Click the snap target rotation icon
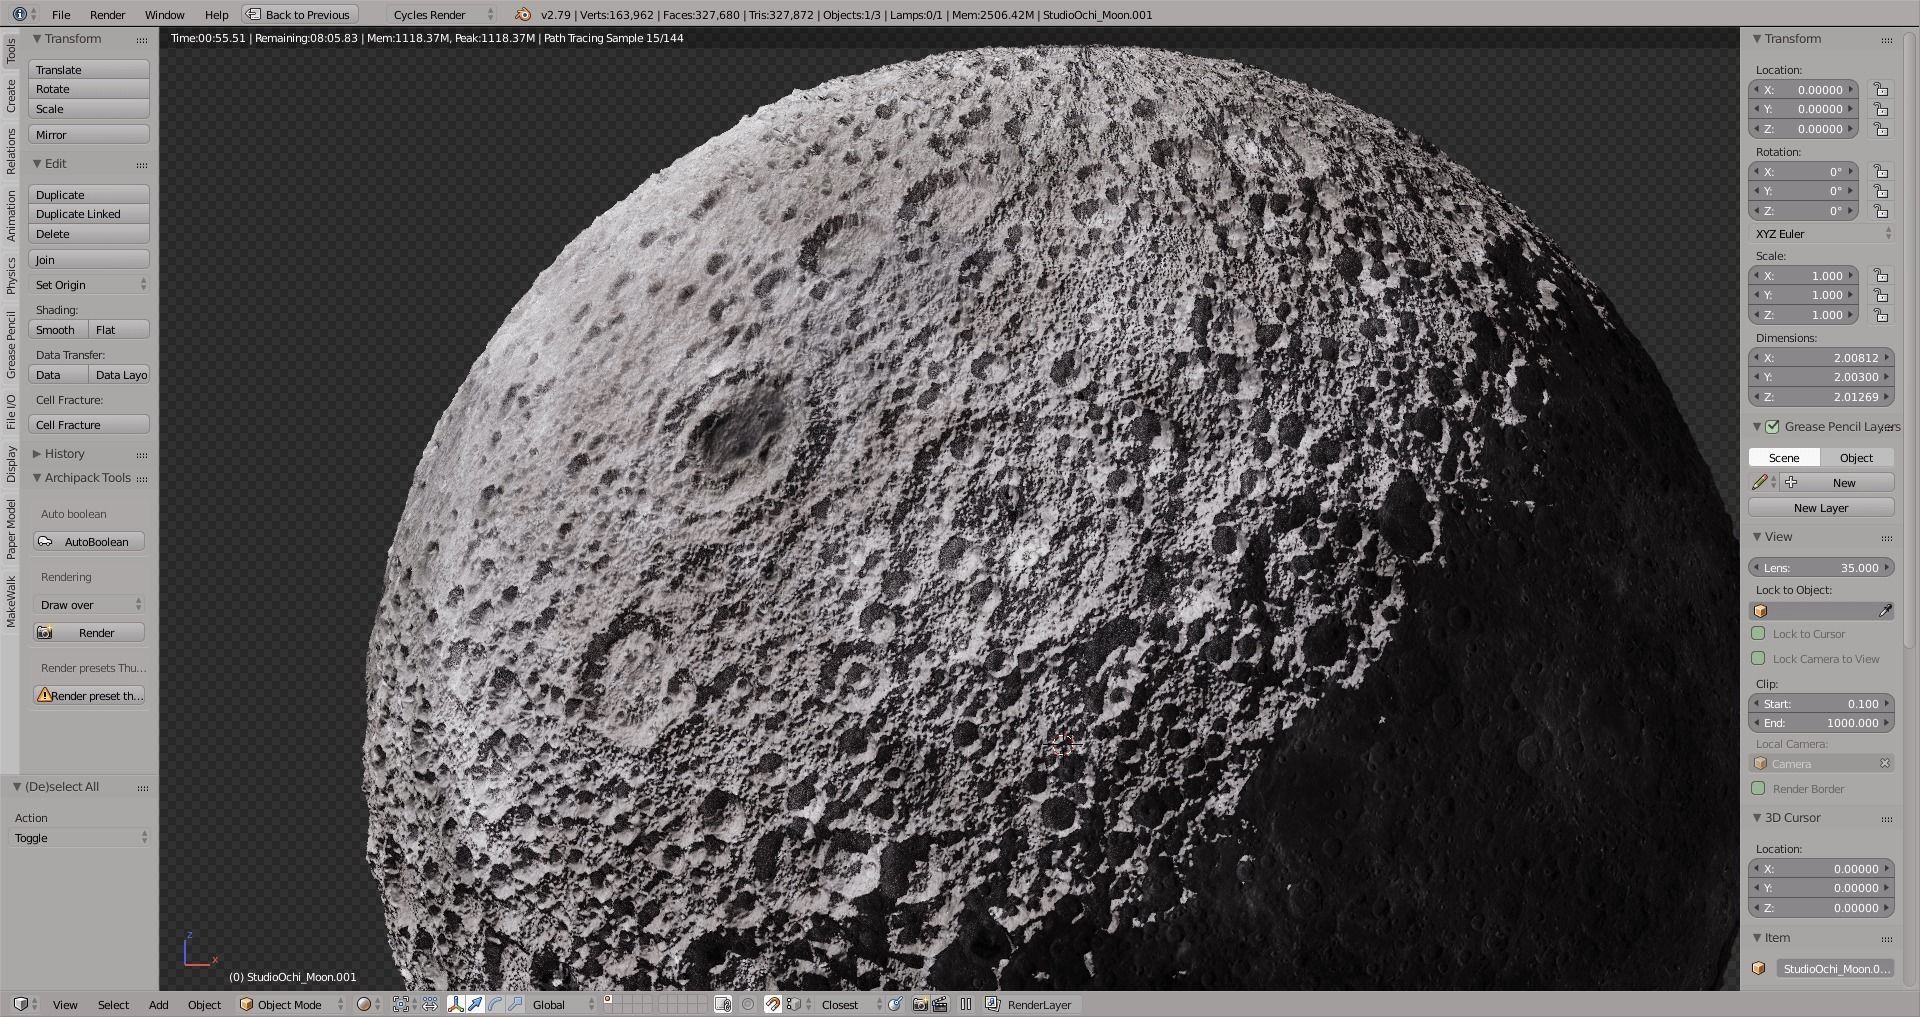The width and height of the screenshot is (1920, 1017). [895, 1004]
